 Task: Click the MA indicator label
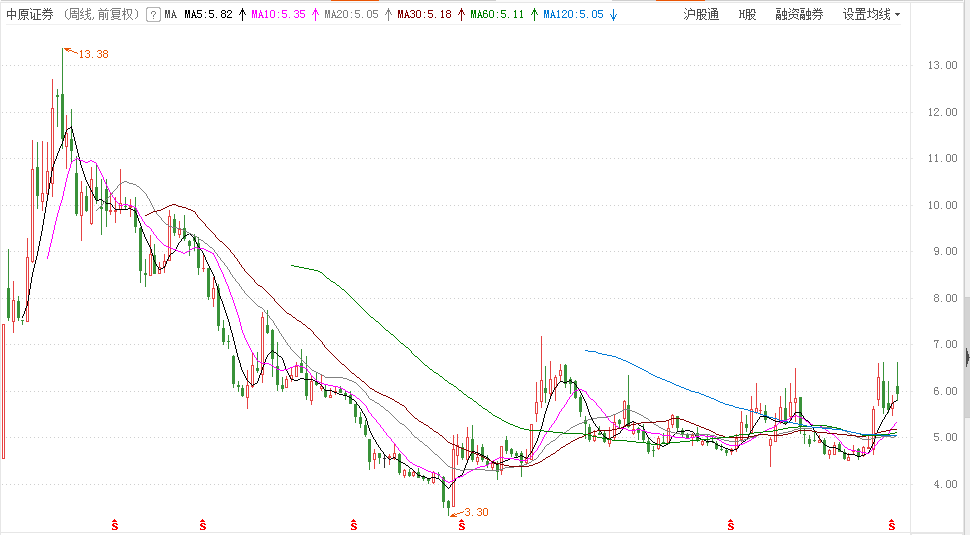point(171,15)
